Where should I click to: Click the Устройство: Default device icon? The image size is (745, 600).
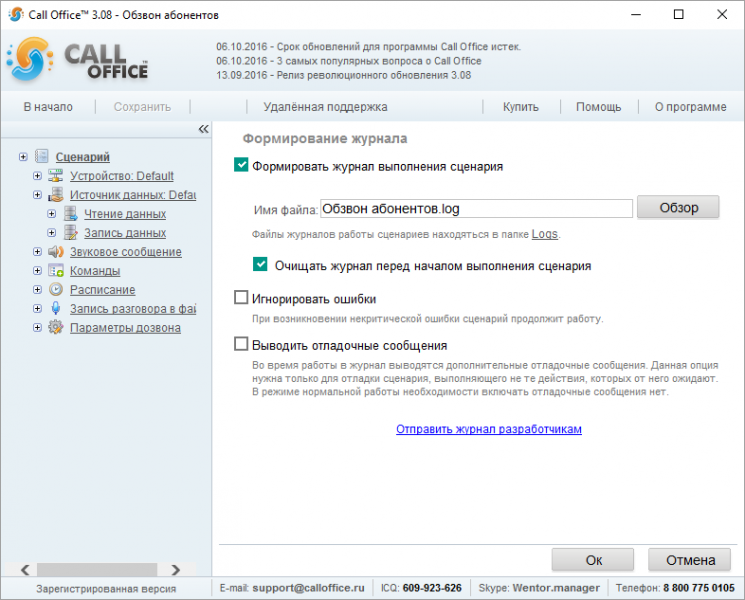pos(56,175)
